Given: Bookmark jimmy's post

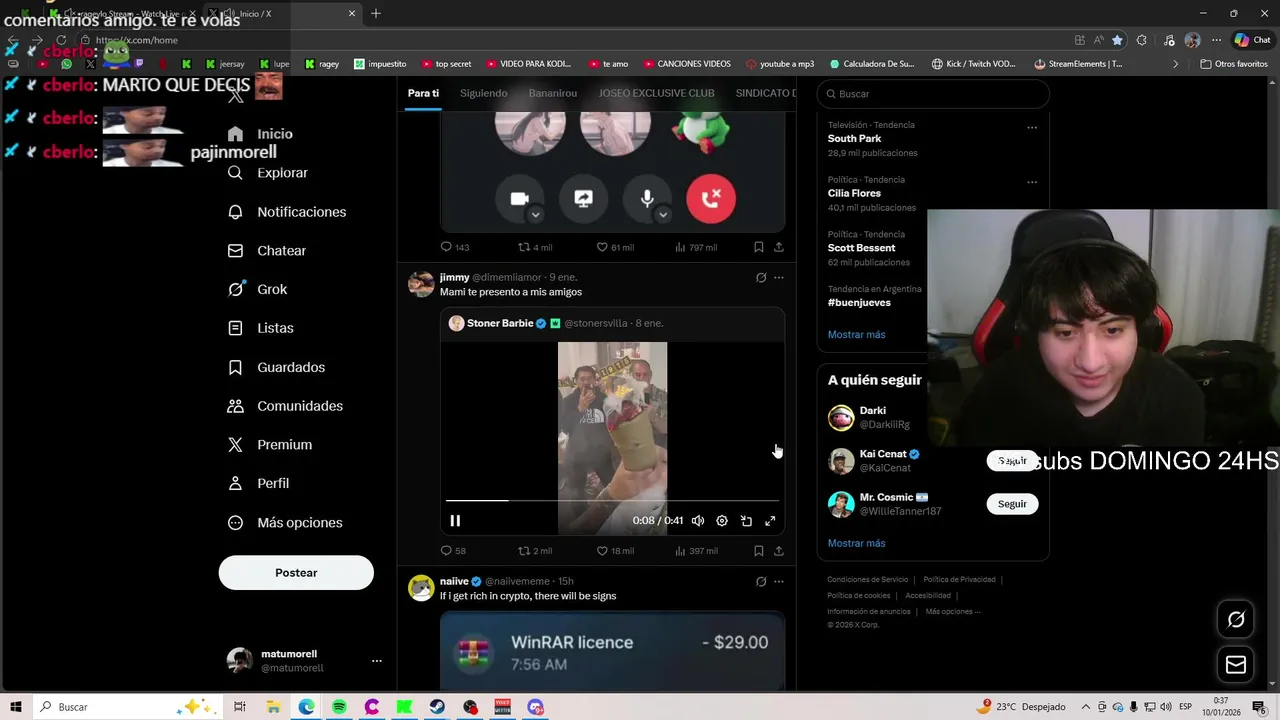Looking at the screenshot, I should coord(758,551).
